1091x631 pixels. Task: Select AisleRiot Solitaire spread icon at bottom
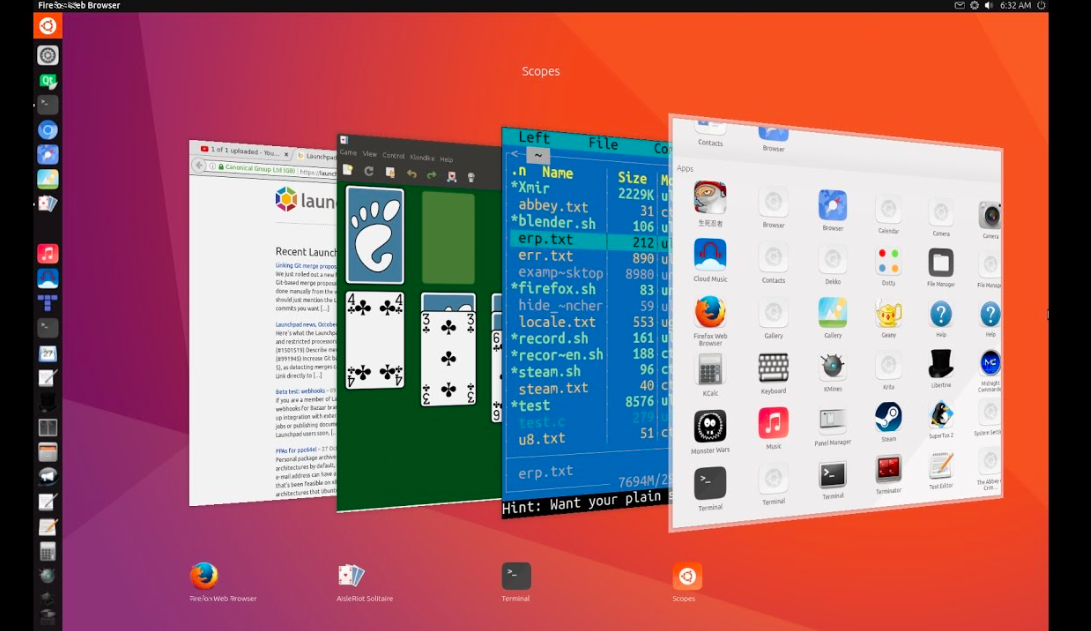pyautogui.click(x=351, y=575)
